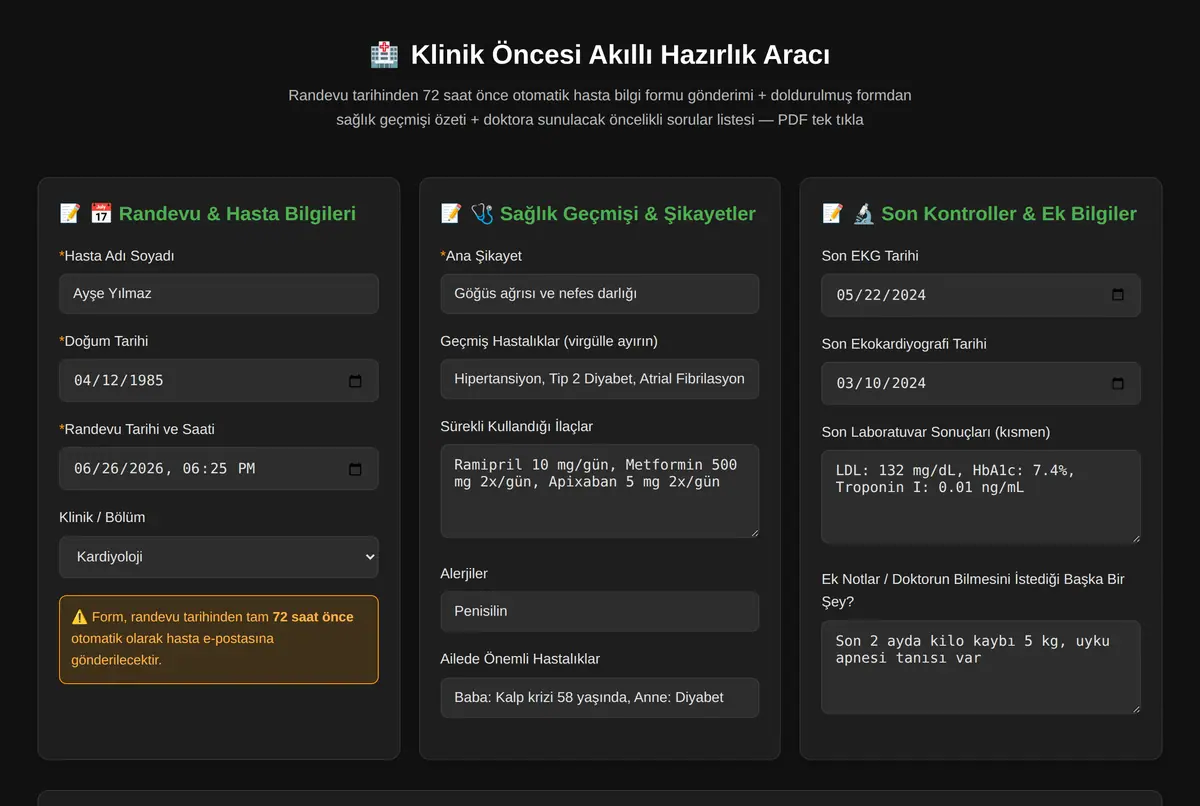
Task: Click memo emoji beside Son Kontroller & Ek Bilgiler
Action: click(833, 213)
